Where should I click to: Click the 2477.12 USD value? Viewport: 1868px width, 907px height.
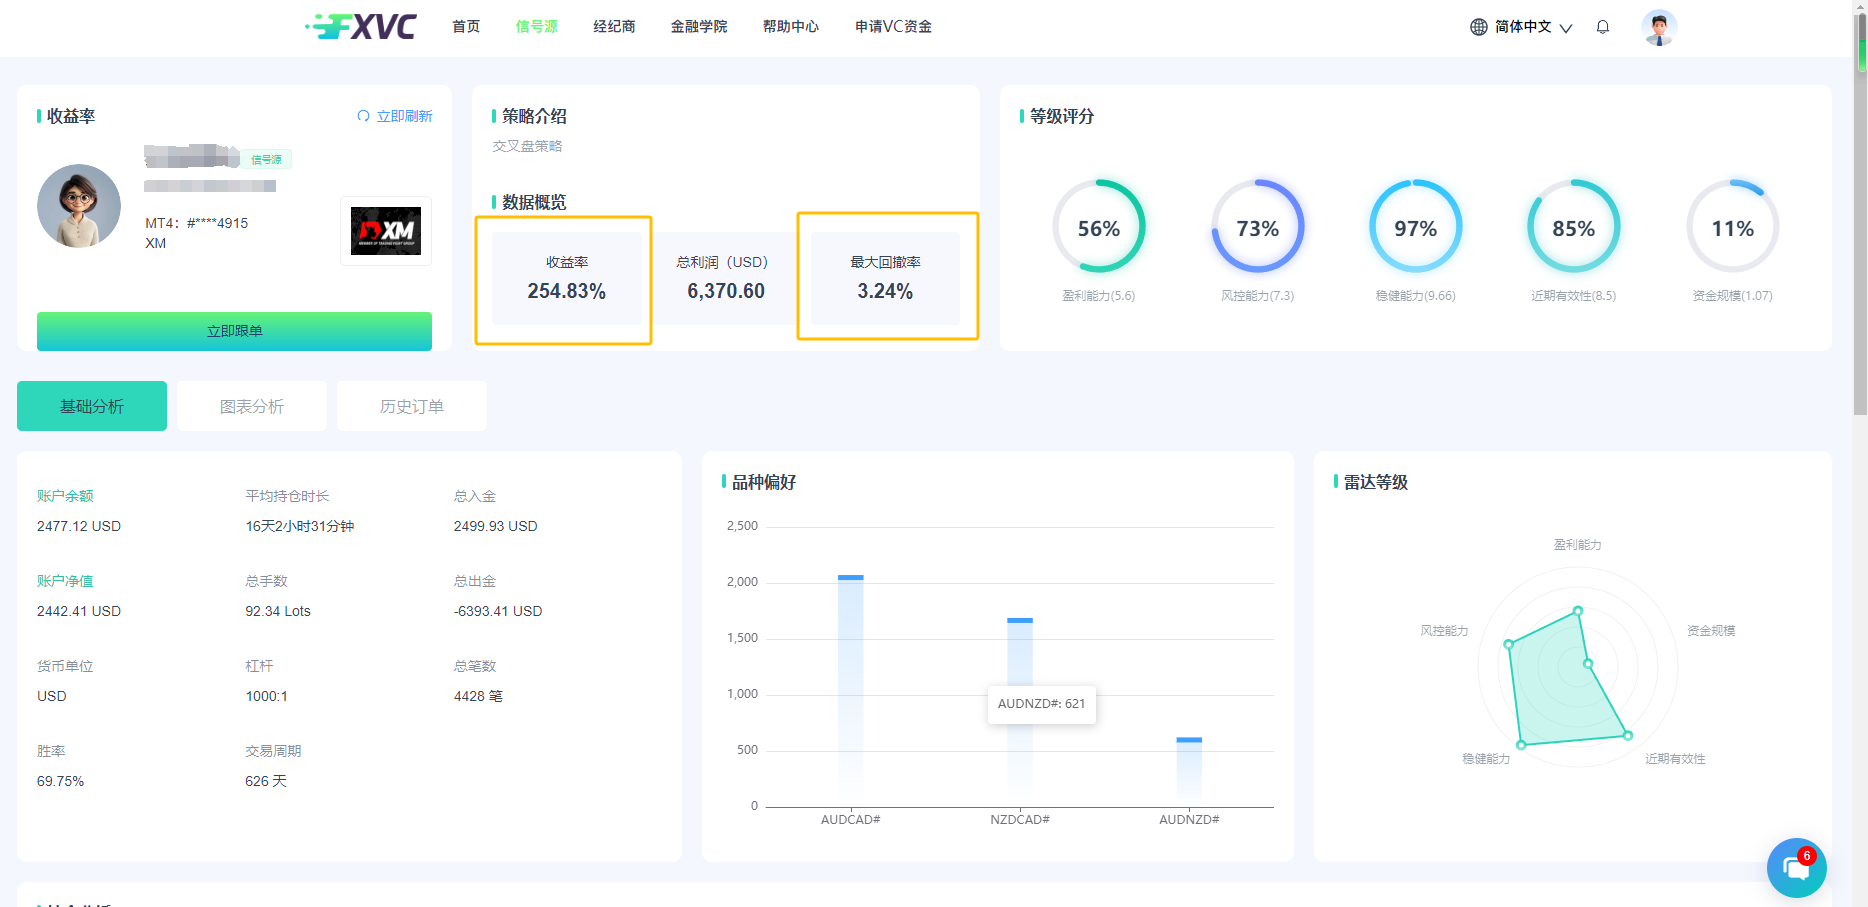[79, 526]
